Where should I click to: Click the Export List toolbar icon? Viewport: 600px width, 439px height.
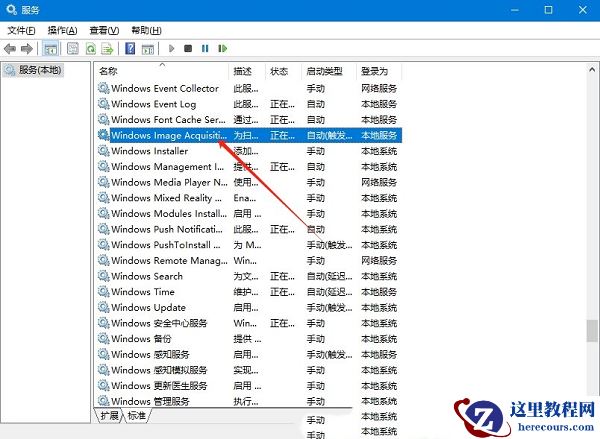[108, 49]
